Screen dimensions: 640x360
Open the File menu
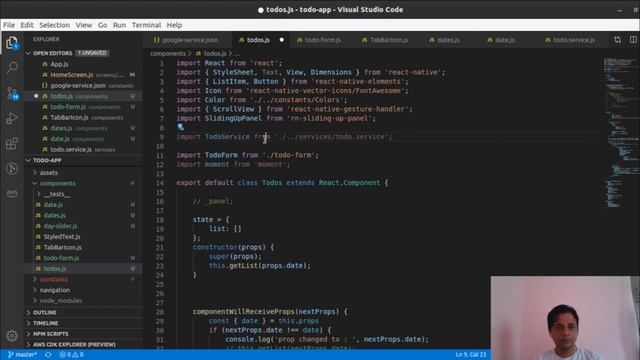coord(9,25)
